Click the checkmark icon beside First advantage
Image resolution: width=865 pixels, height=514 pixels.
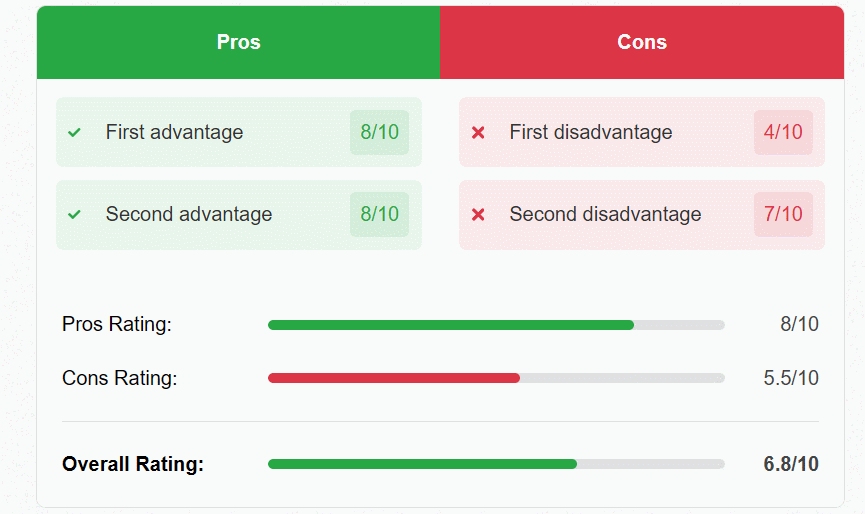pyautogui.click(x=74, y=132)
